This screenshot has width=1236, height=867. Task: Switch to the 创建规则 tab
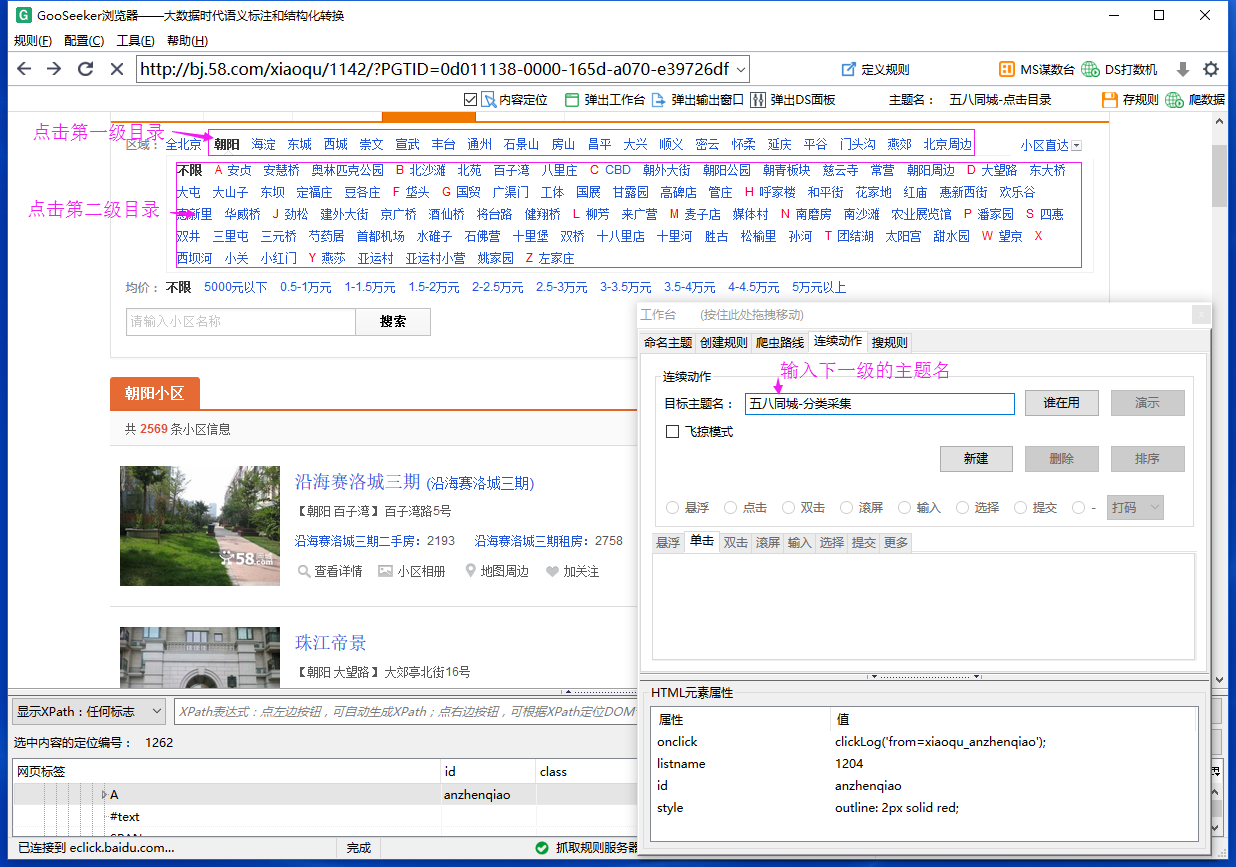723,342
